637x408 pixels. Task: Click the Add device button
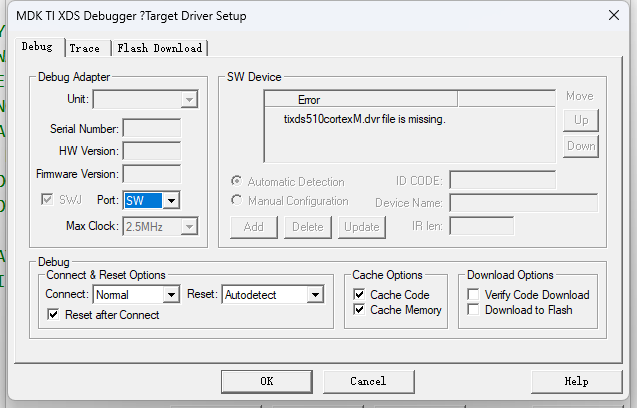click(254, 227)
